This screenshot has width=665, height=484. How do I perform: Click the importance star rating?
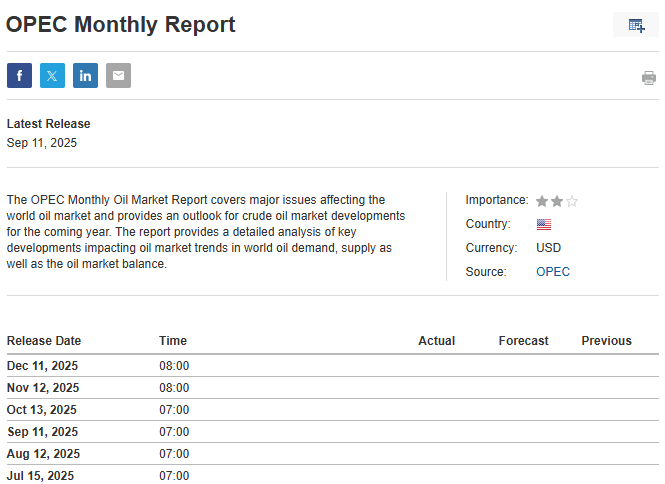click(557, 201)
